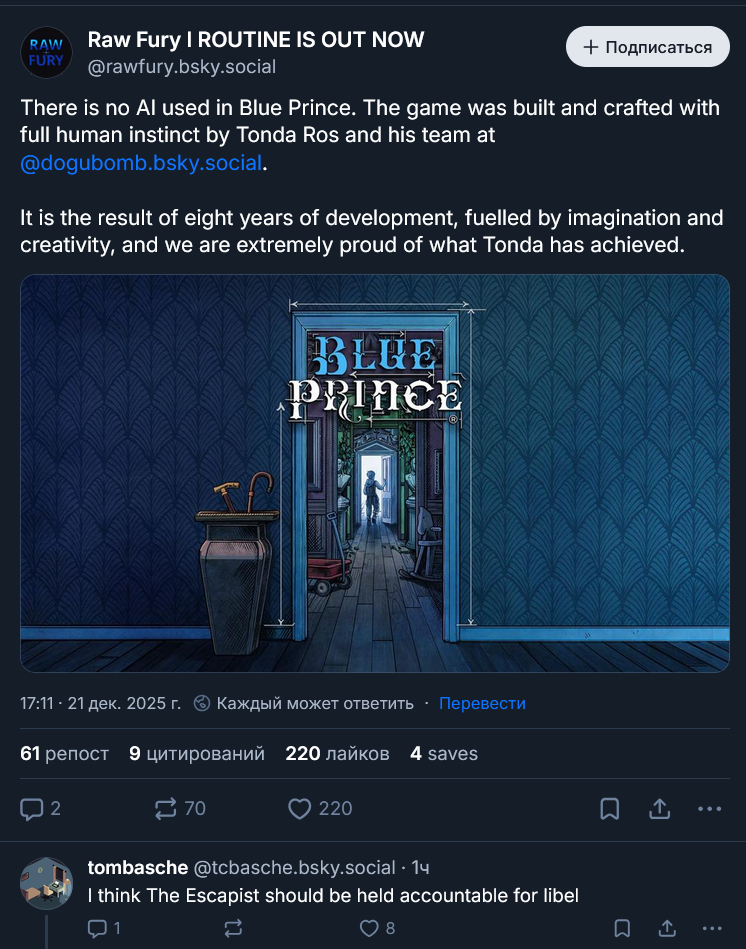View the 220 лайков list

[337, 754]
